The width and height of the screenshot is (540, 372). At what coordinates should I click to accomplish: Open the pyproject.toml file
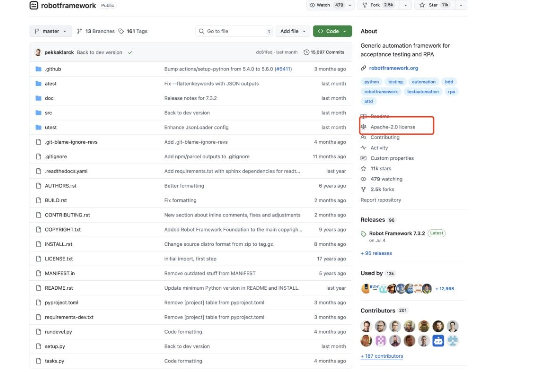pos(61,303)
